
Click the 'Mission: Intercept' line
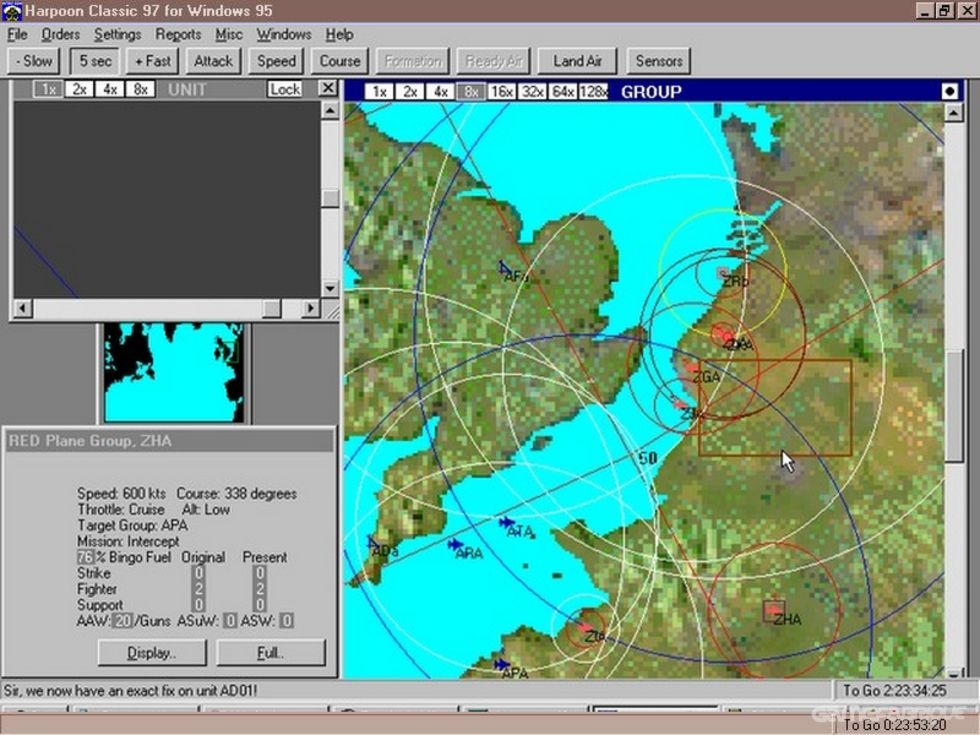(128, 541)
